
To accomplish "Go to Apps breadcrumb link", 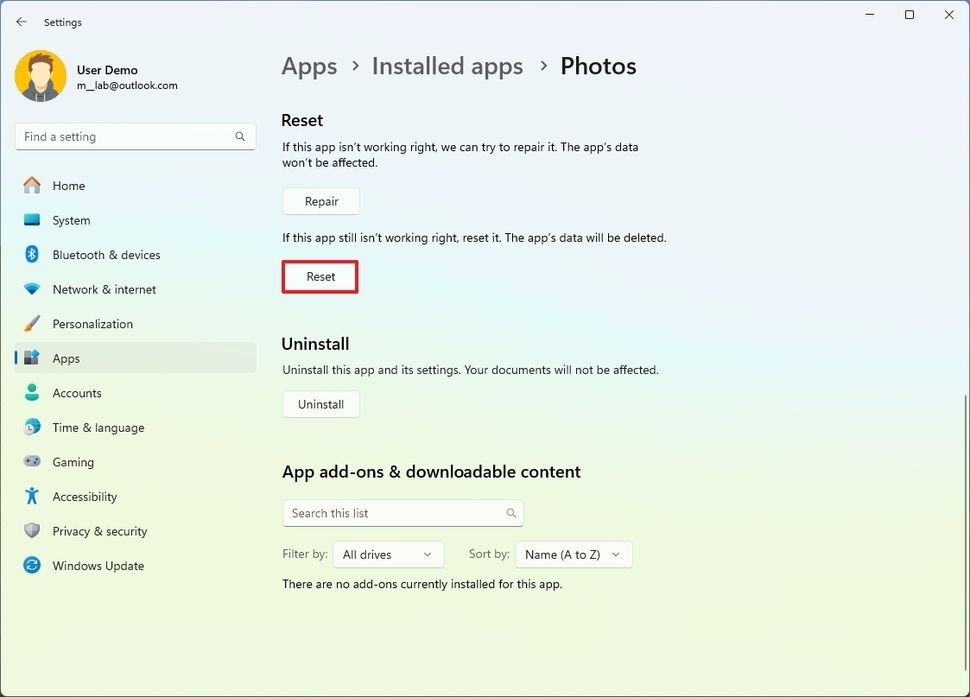I will [309, 66].
